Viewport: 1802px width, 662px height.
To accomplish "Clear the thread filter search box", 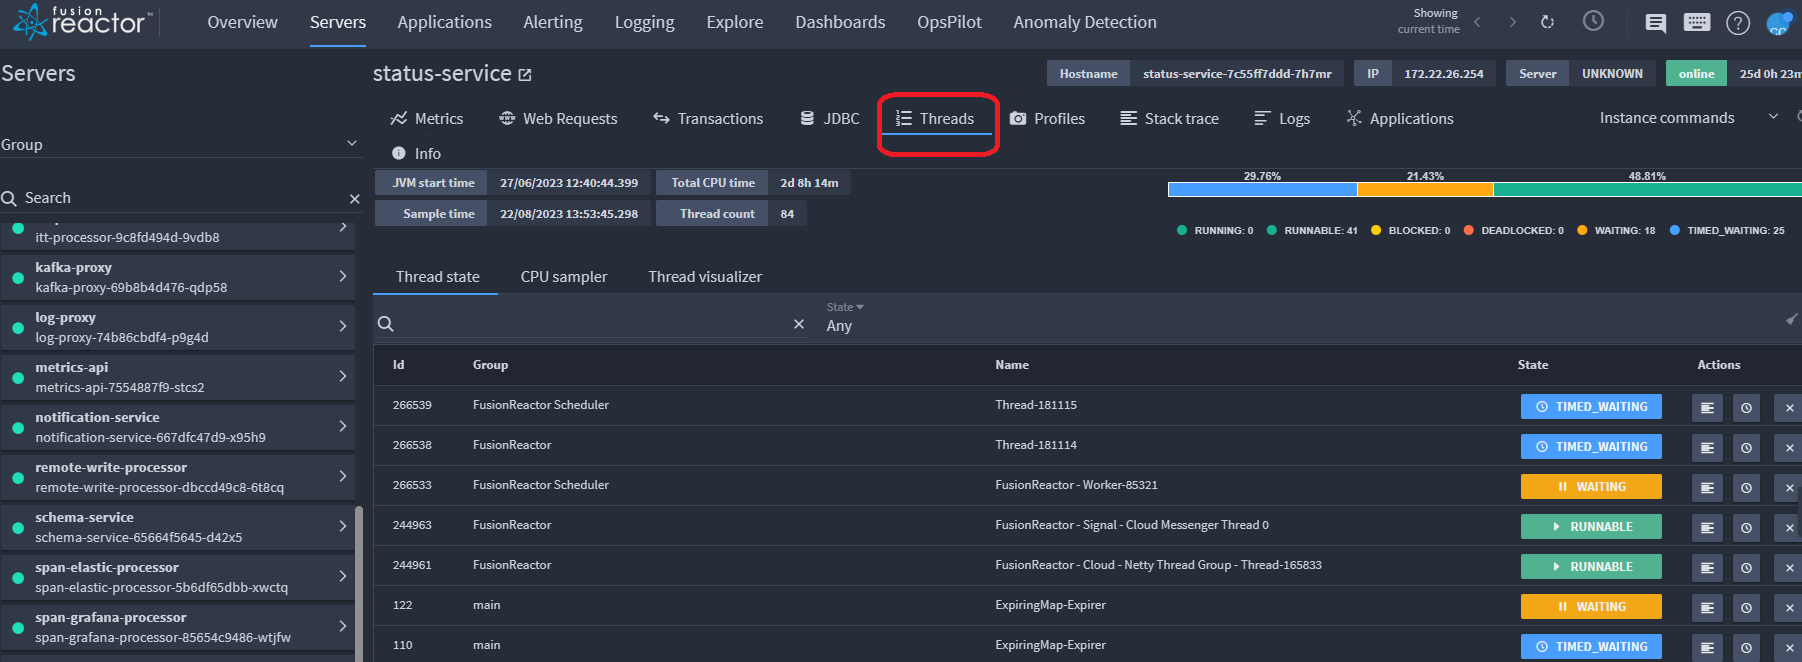I will 798,324.
